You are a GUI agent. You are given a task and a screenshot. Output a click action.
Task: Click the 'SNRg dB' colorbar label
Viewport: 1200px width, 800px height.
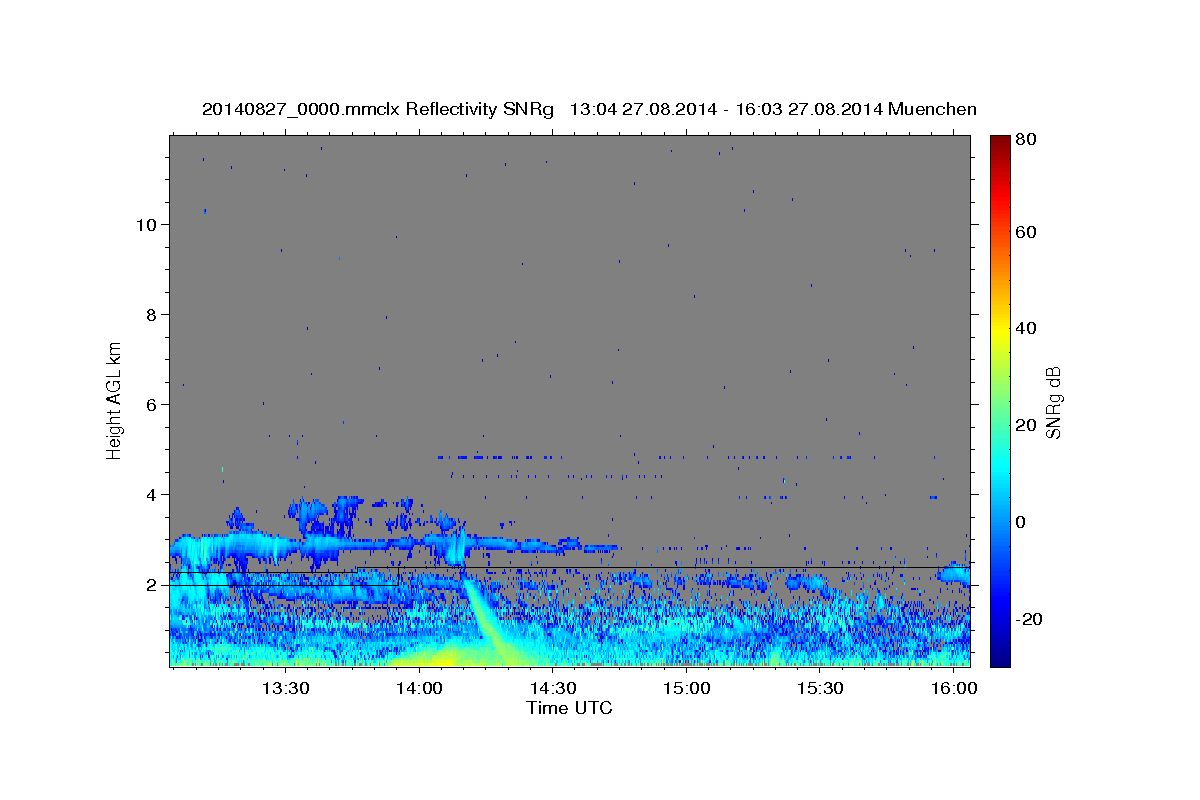[x=1053, y=402]
